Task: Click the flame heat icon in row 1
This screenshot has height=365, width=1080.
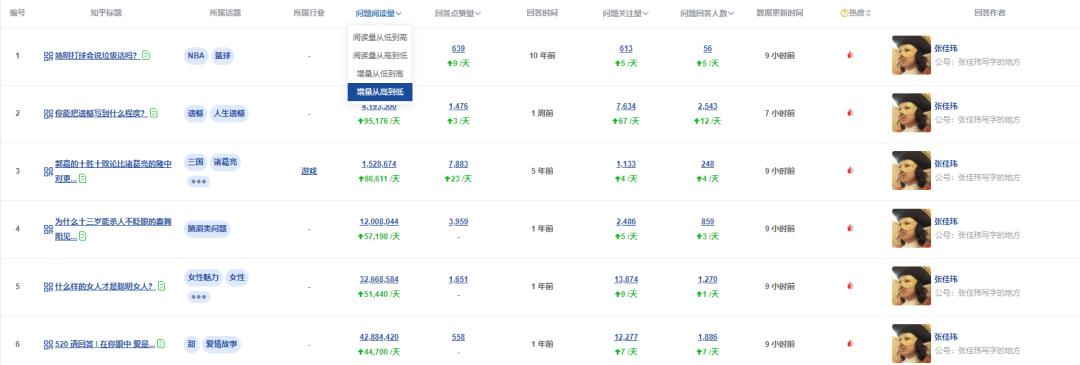Action: point(850,55)
